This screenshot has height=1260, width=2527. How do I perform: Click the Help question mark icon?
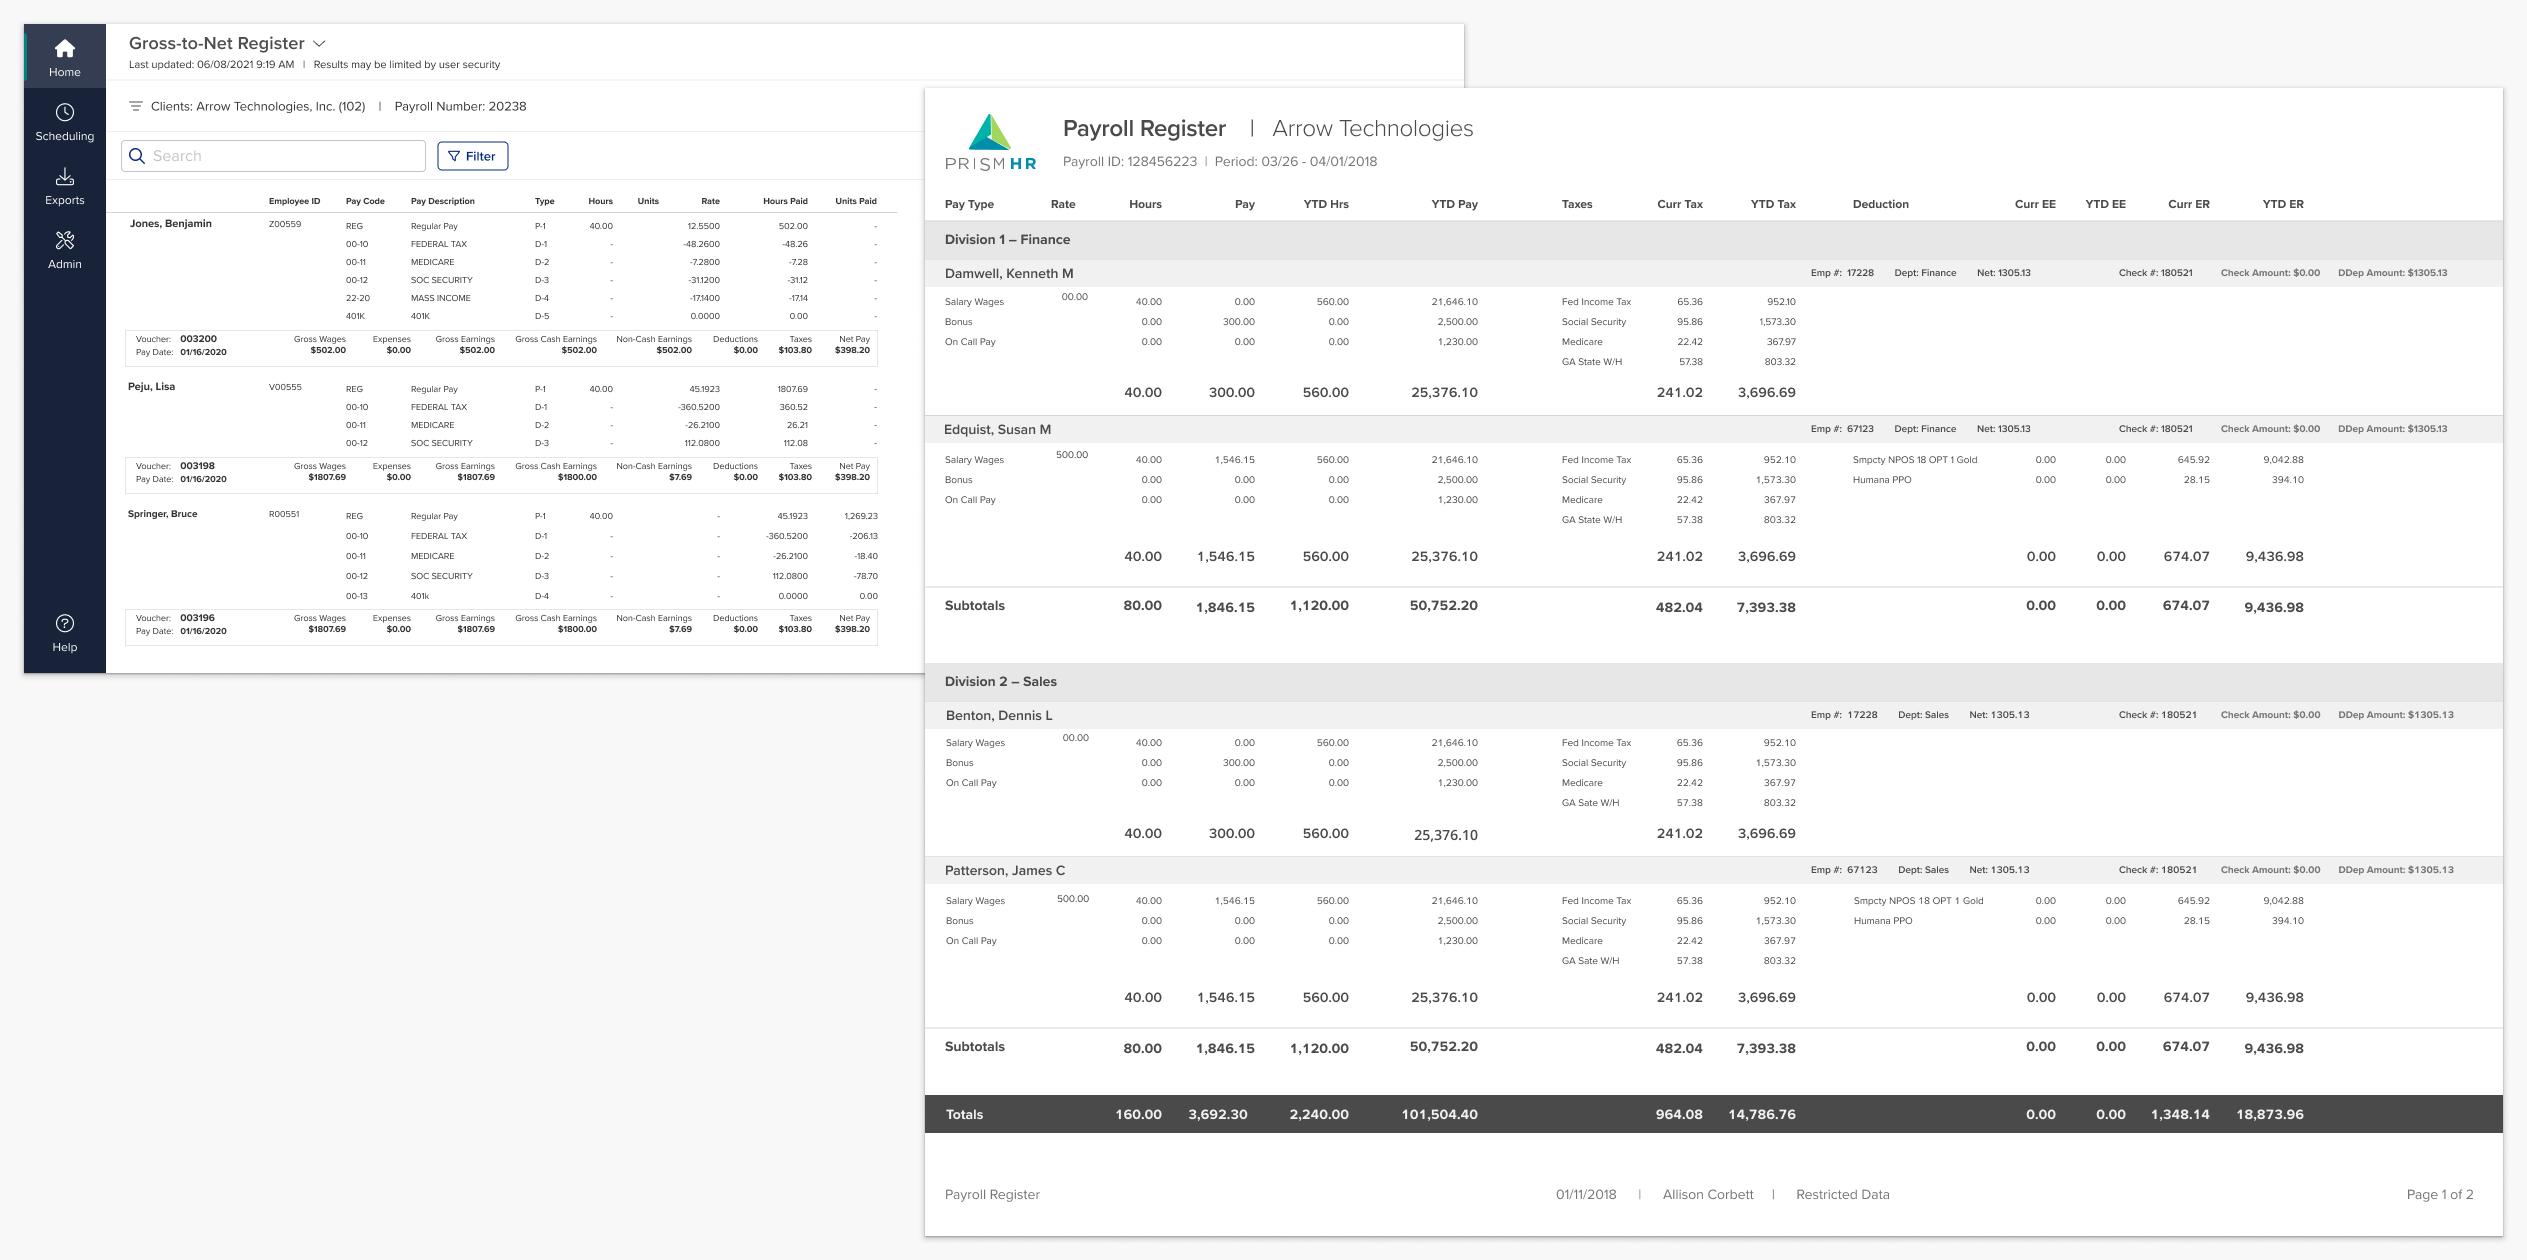point(65,624)
